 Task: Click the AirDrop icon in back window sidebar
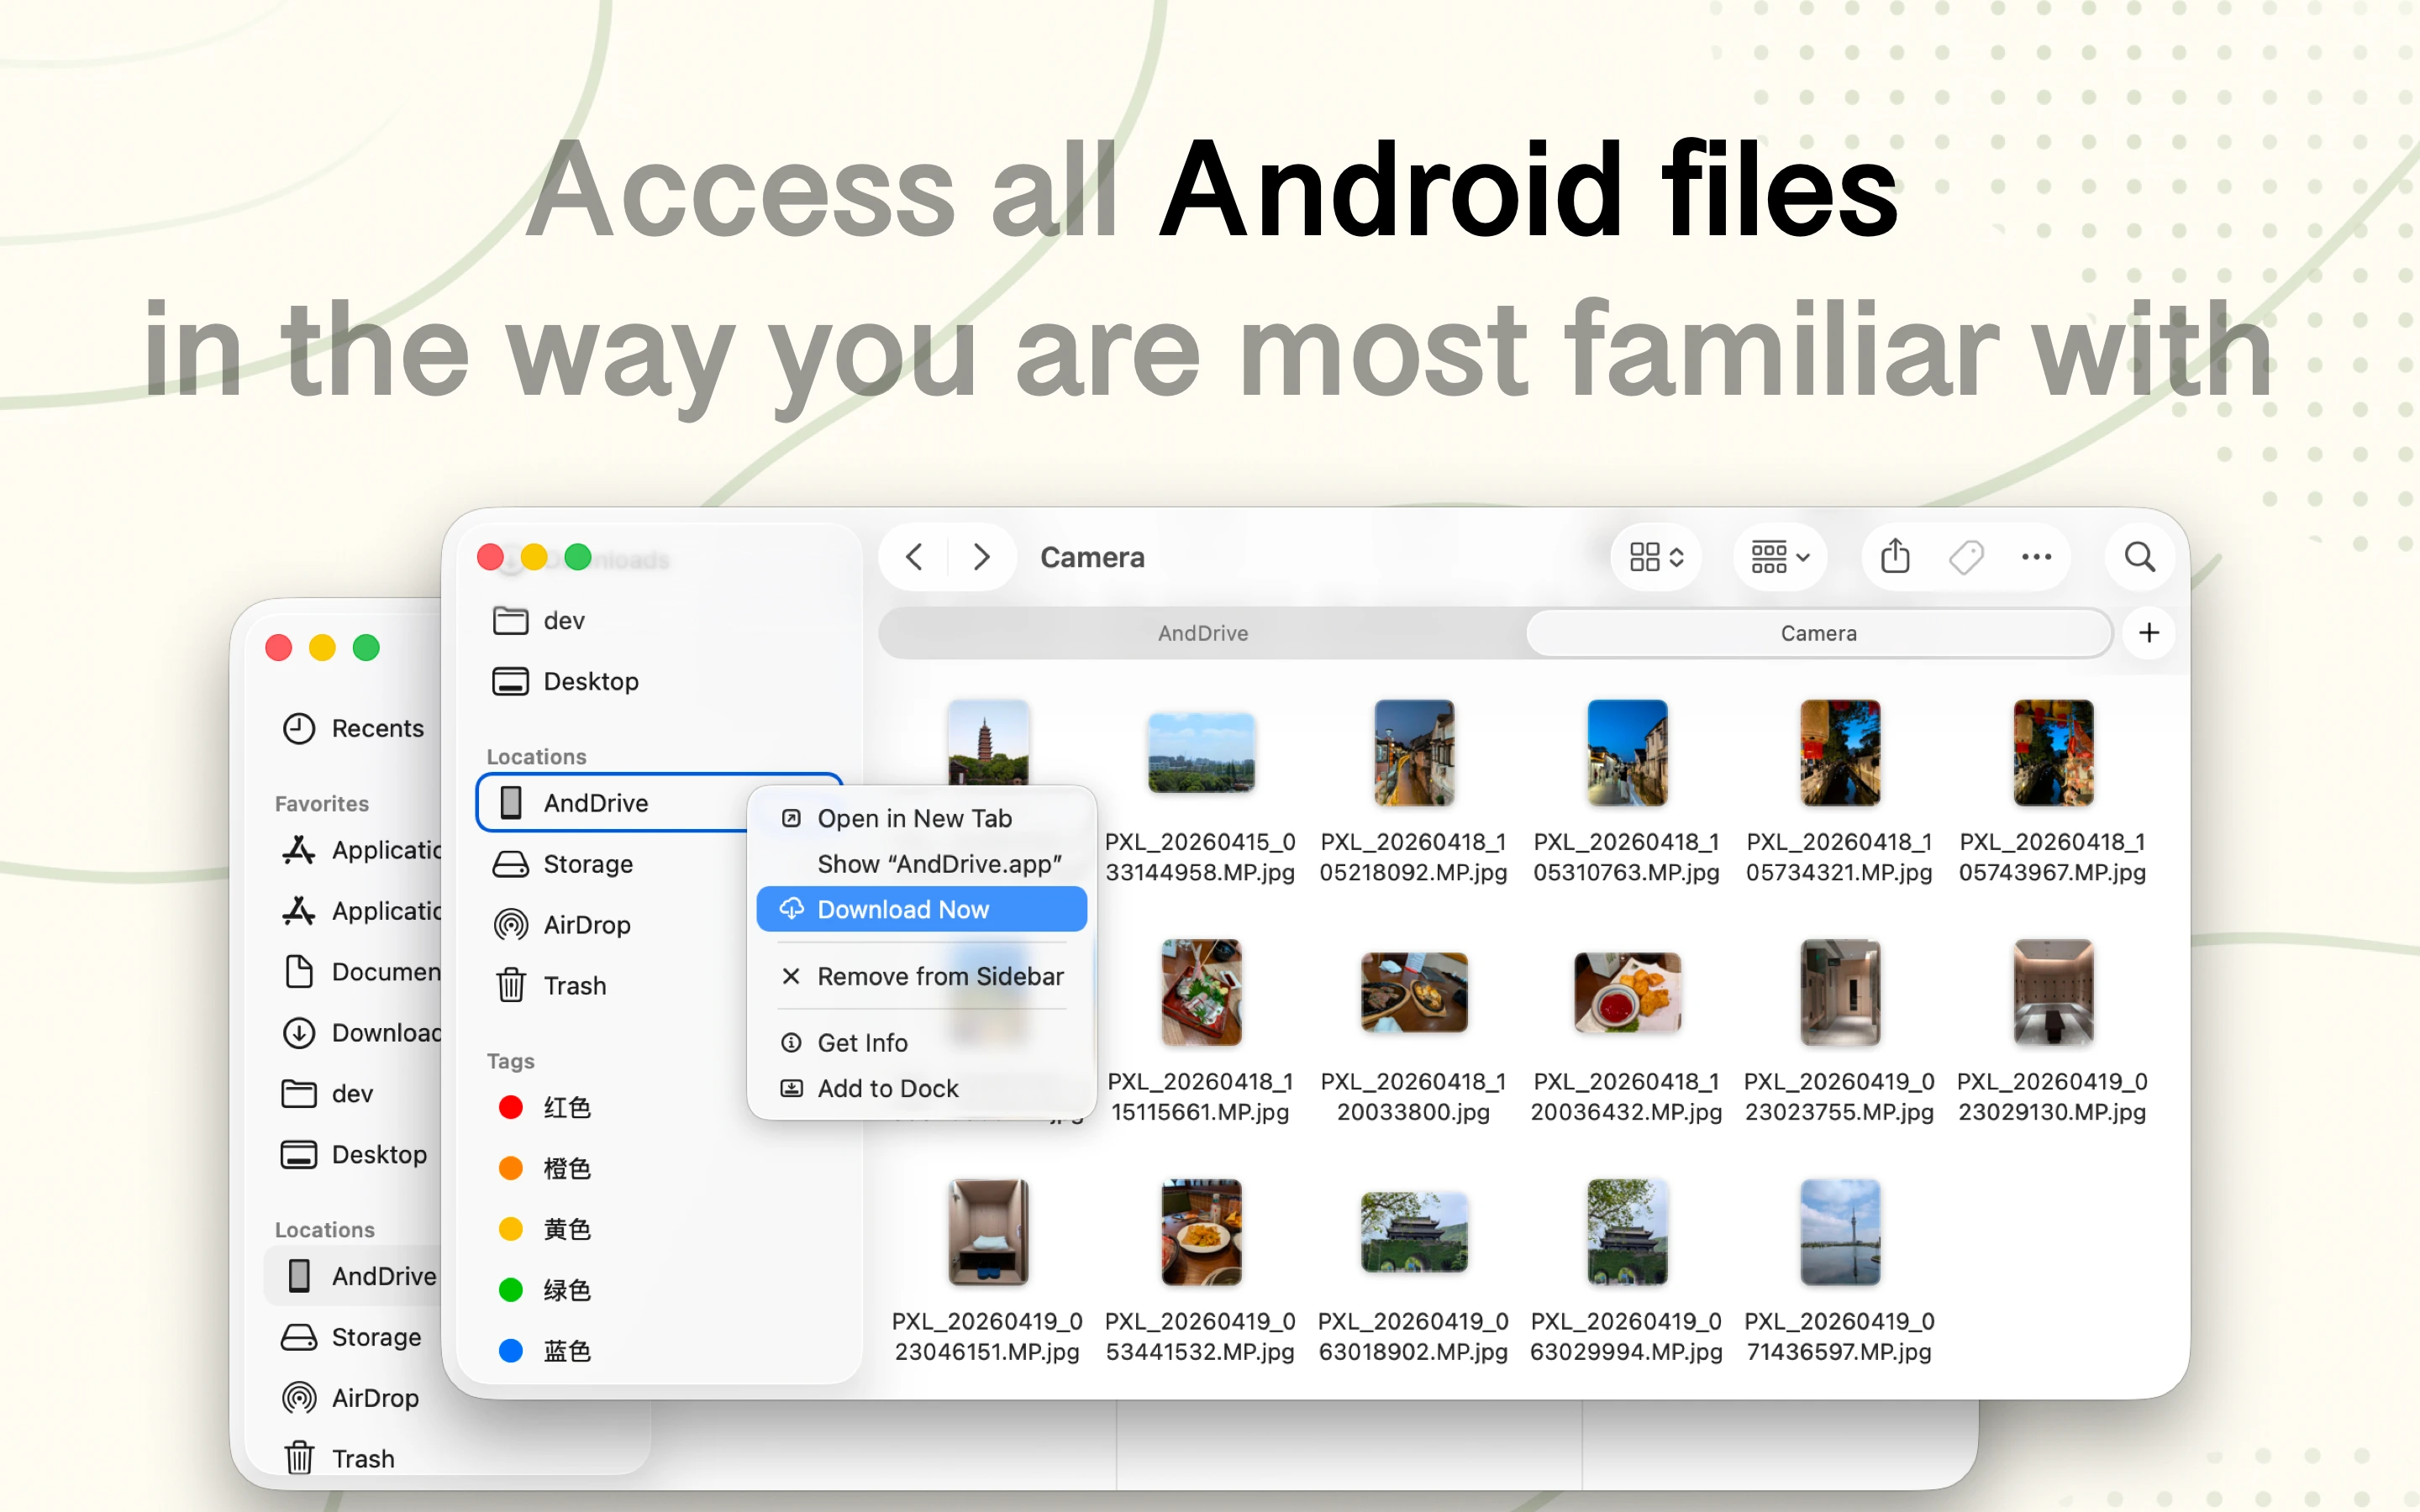298,1399
